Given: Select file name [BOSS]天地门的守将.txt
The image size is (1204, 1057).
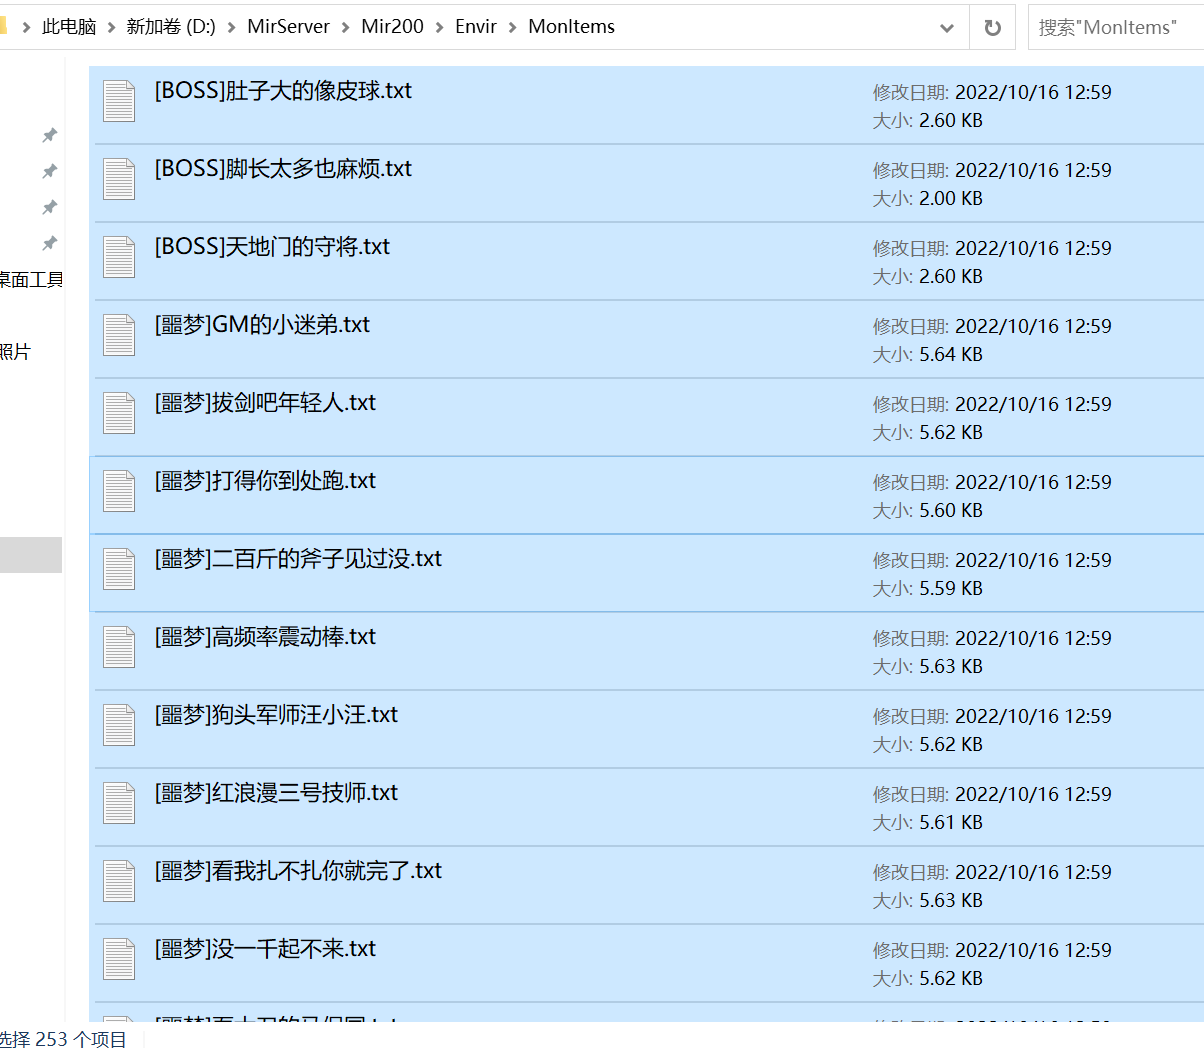Looking at the screenshot, I should [272, 247].
